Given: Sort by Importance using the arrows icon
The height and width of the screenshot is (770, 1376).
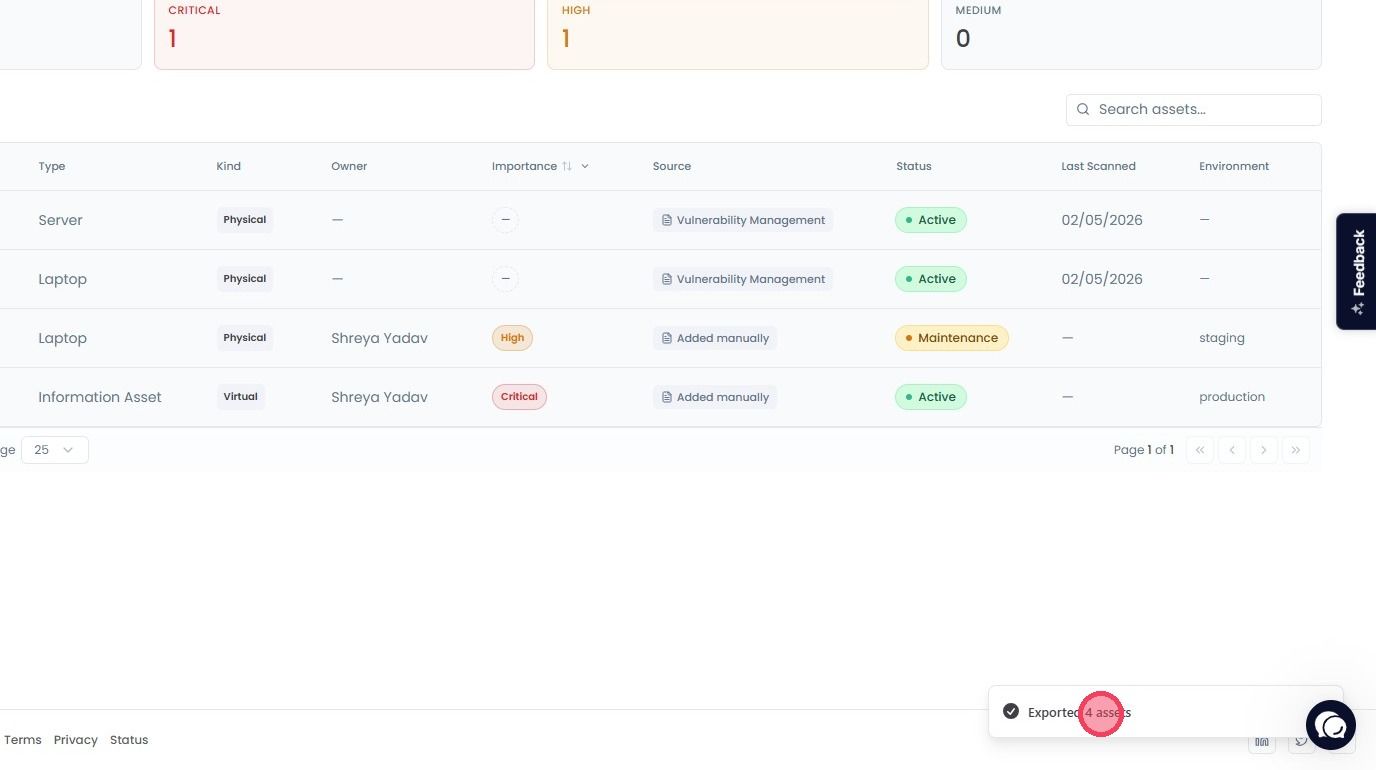Looking at the screenshot, I should [x=567, y=166].
